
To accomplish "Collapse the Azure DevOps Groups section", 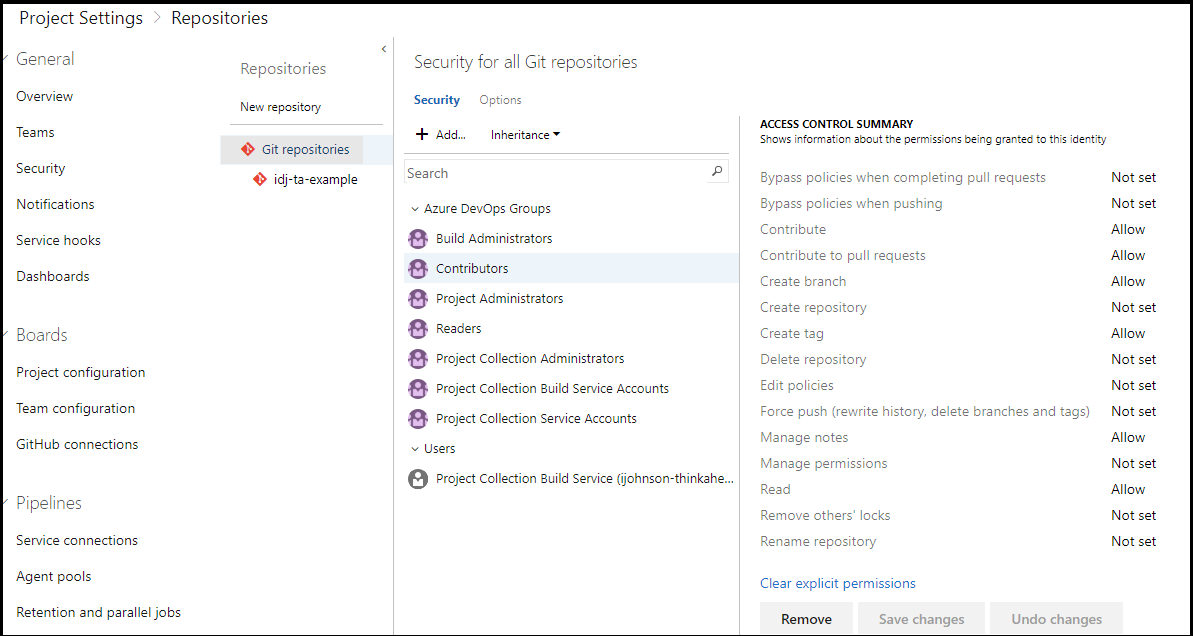I will point(415,210).
